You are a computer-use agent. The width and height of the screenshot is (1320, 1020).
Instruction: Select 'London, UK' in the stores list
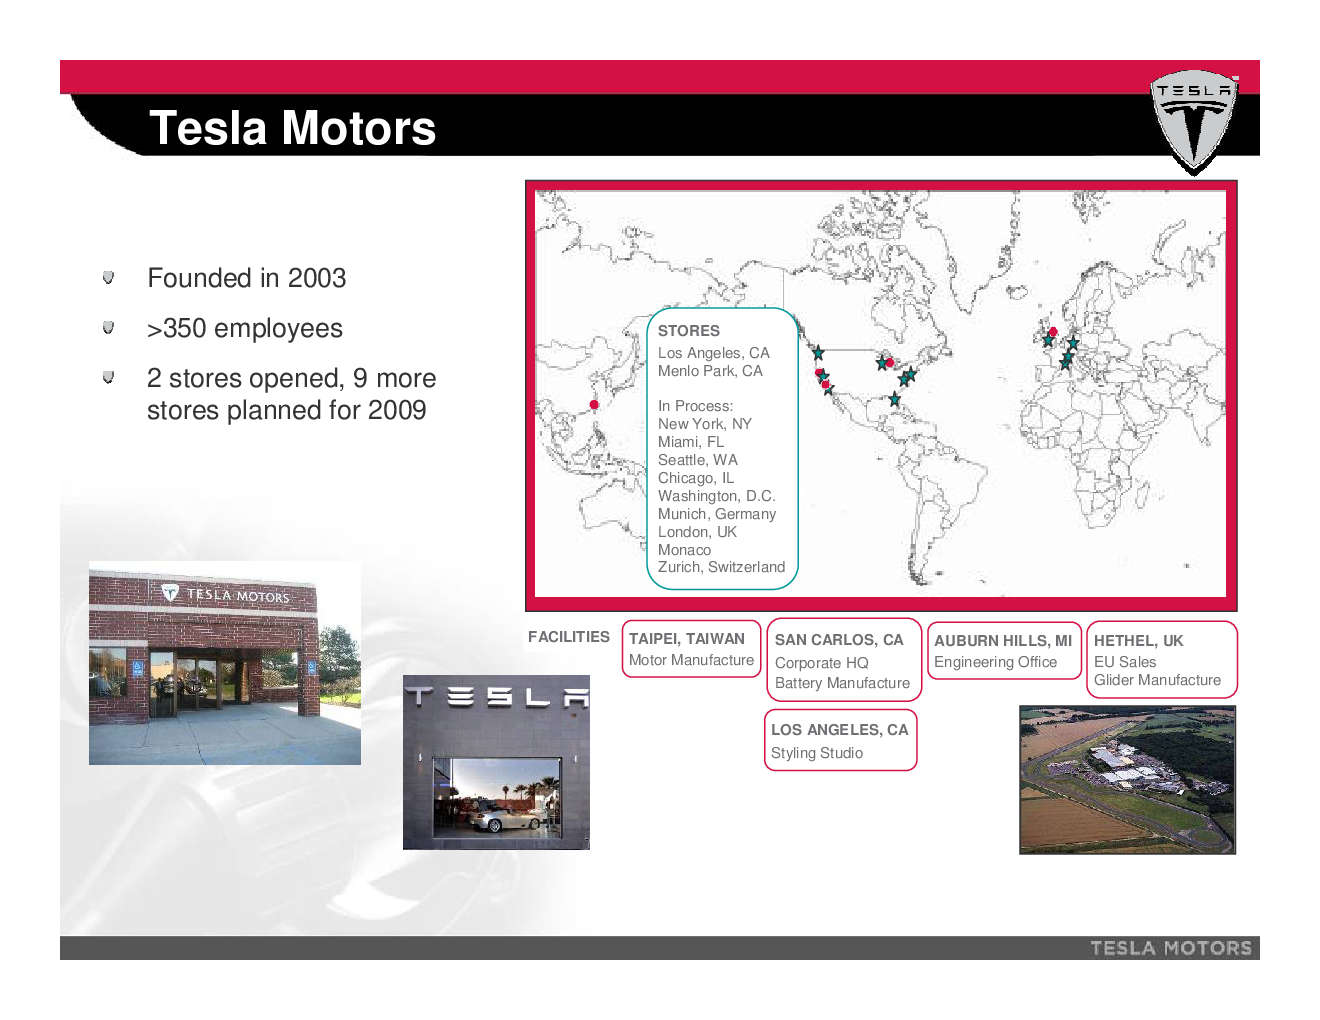(697, 532)
